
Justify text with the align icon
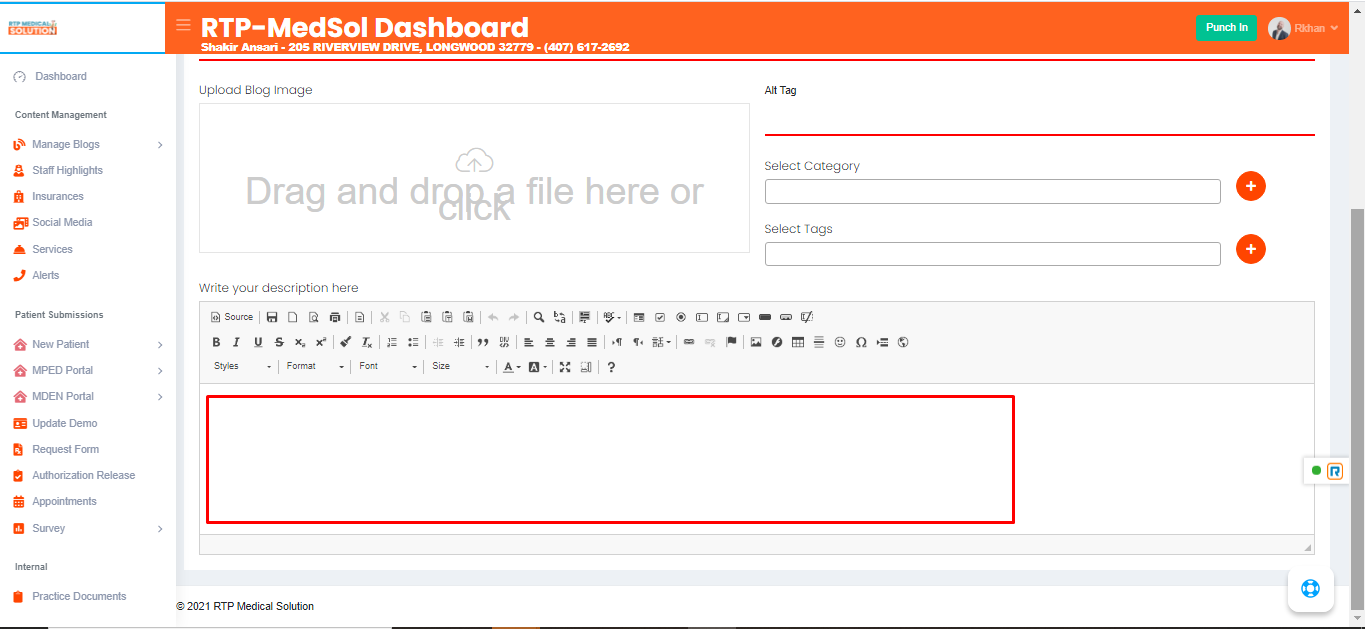tap(592, 342)
